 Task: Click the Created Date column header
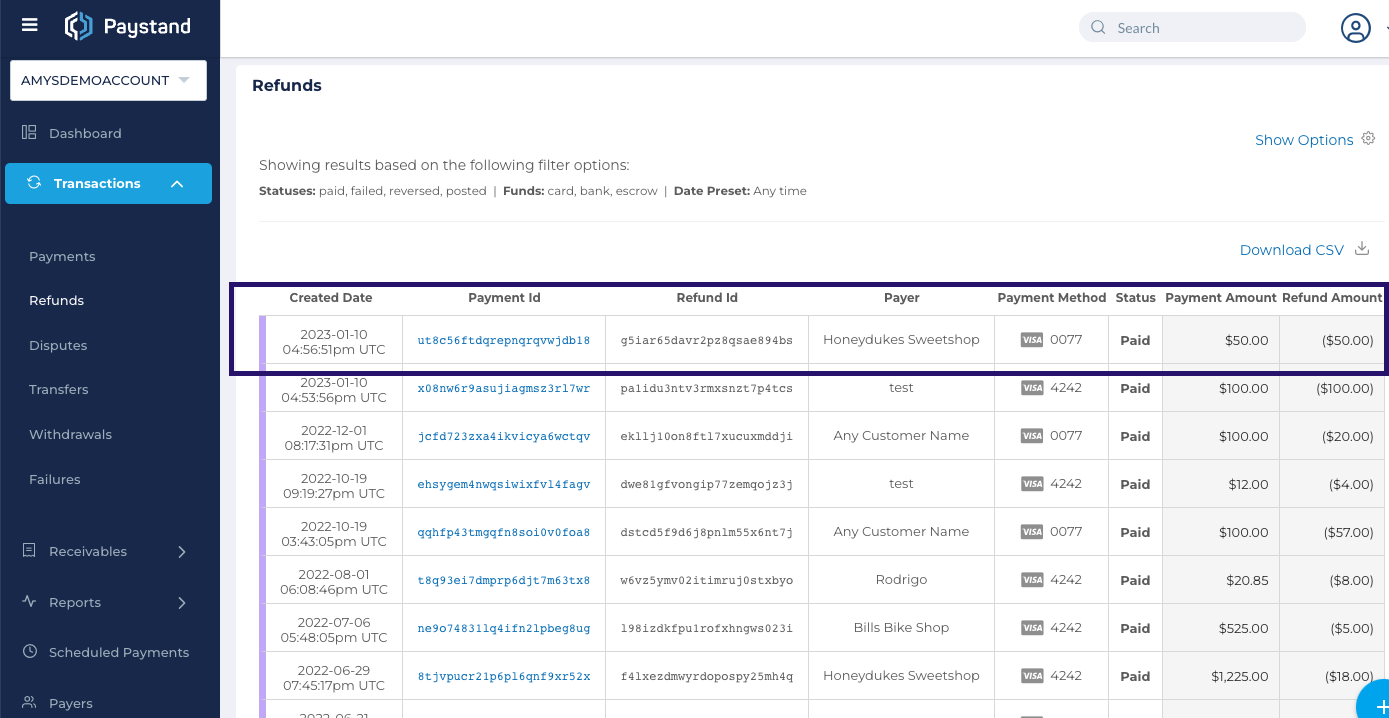(331, 297)
